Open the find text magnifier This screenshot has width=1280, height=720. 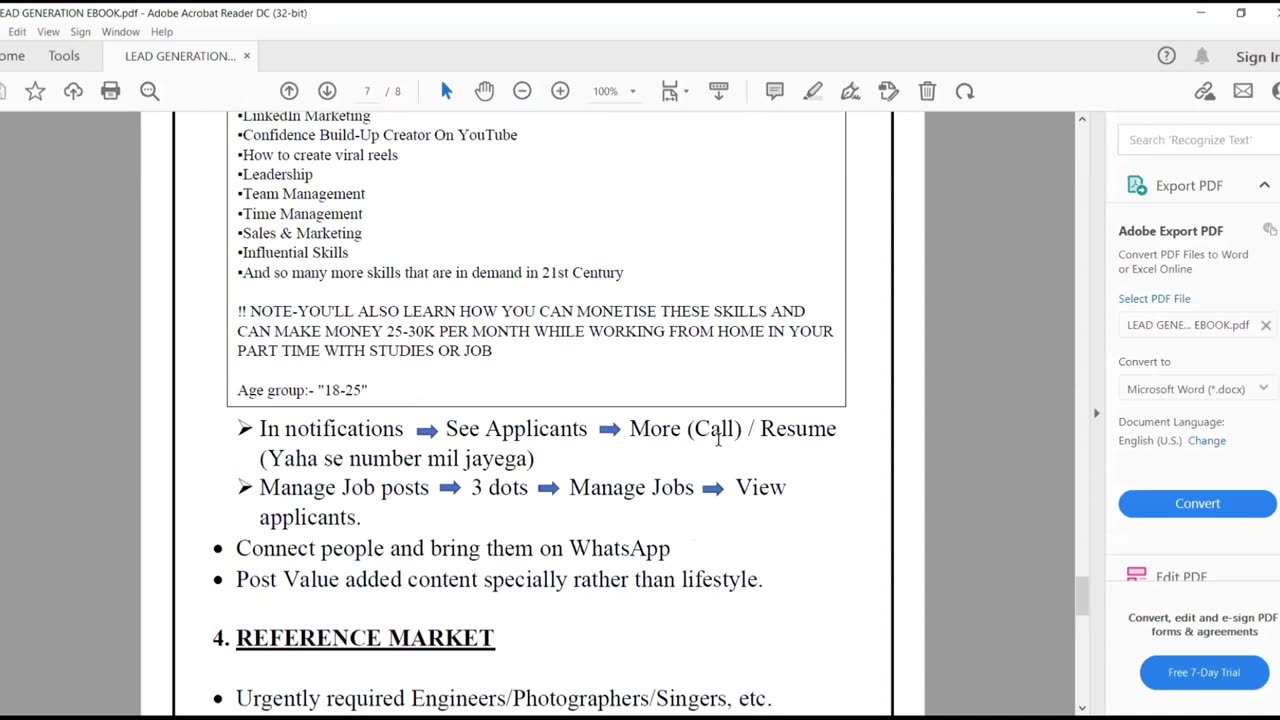click(149, 91)
